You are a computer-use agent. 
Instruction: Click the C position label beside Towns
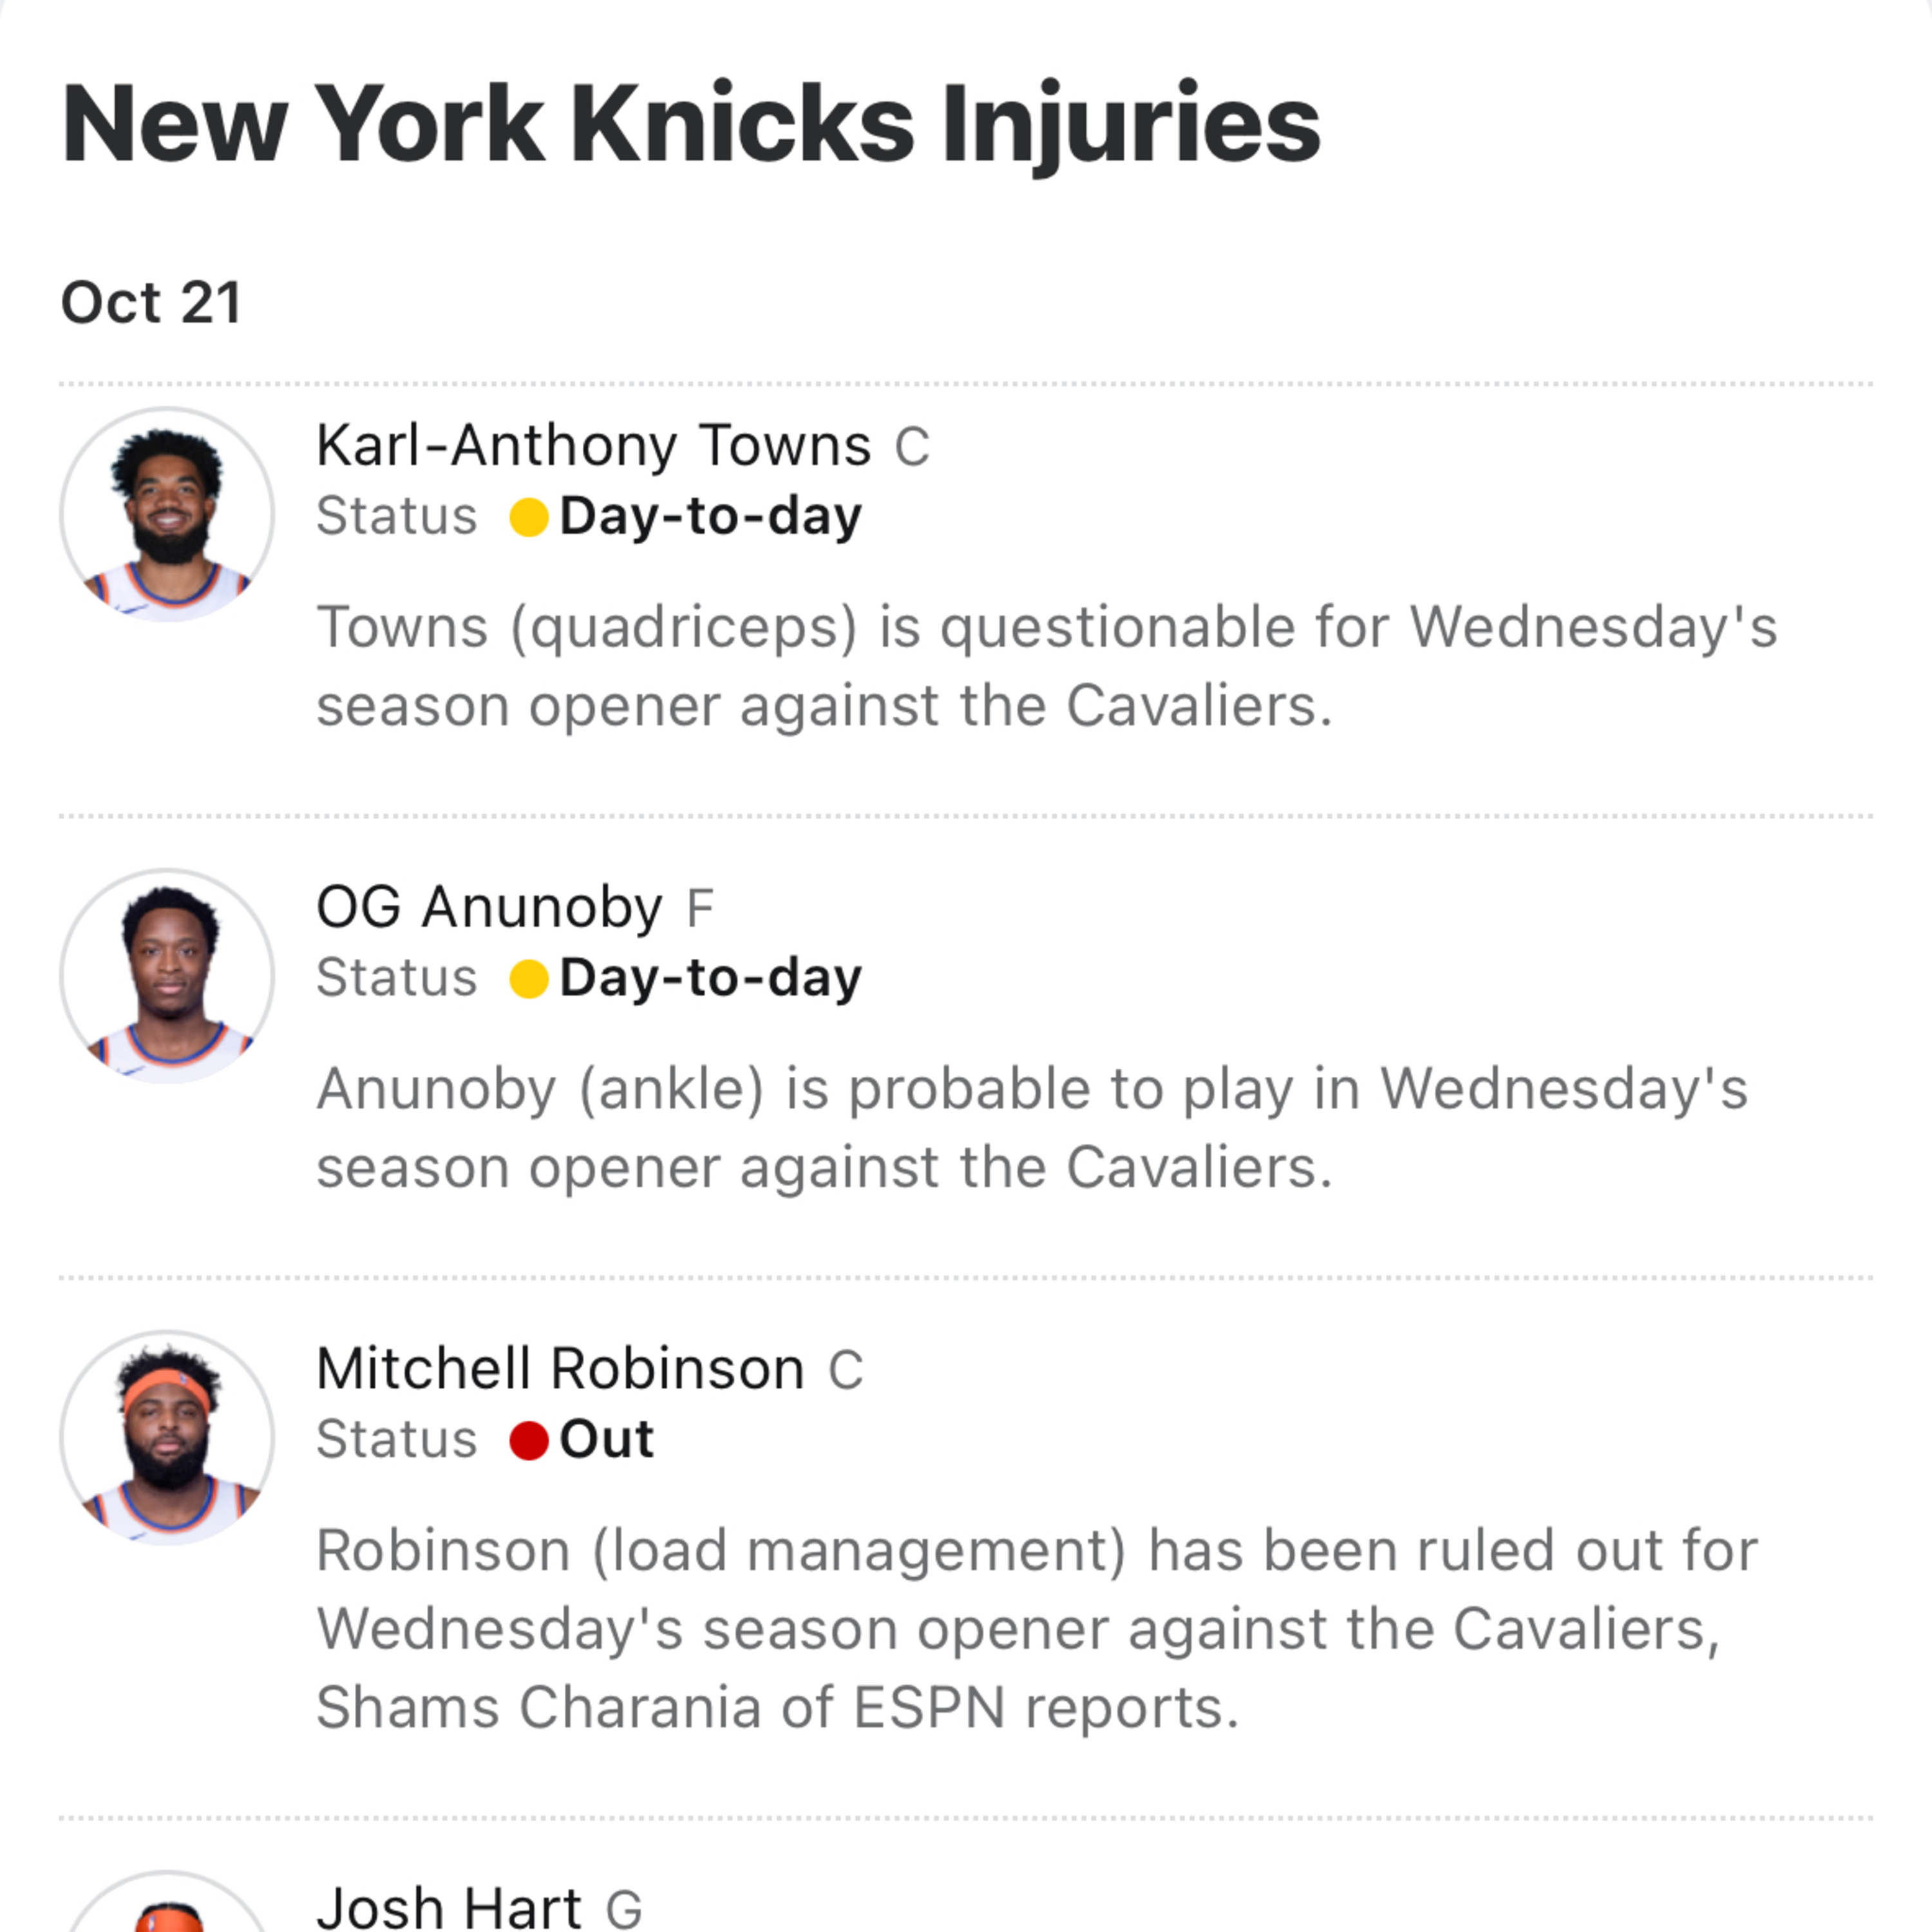click(x=912, y=447)
